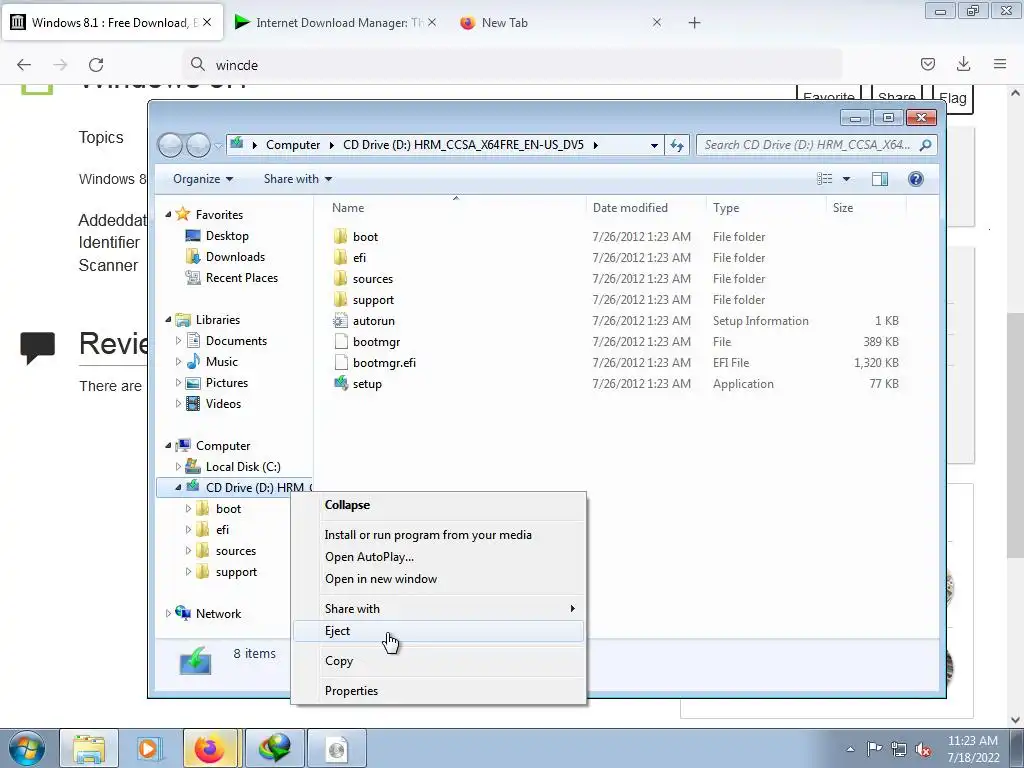The image size is (1024, 768).
Task: Open view options dropdown arrow
Action: (846, 179)
